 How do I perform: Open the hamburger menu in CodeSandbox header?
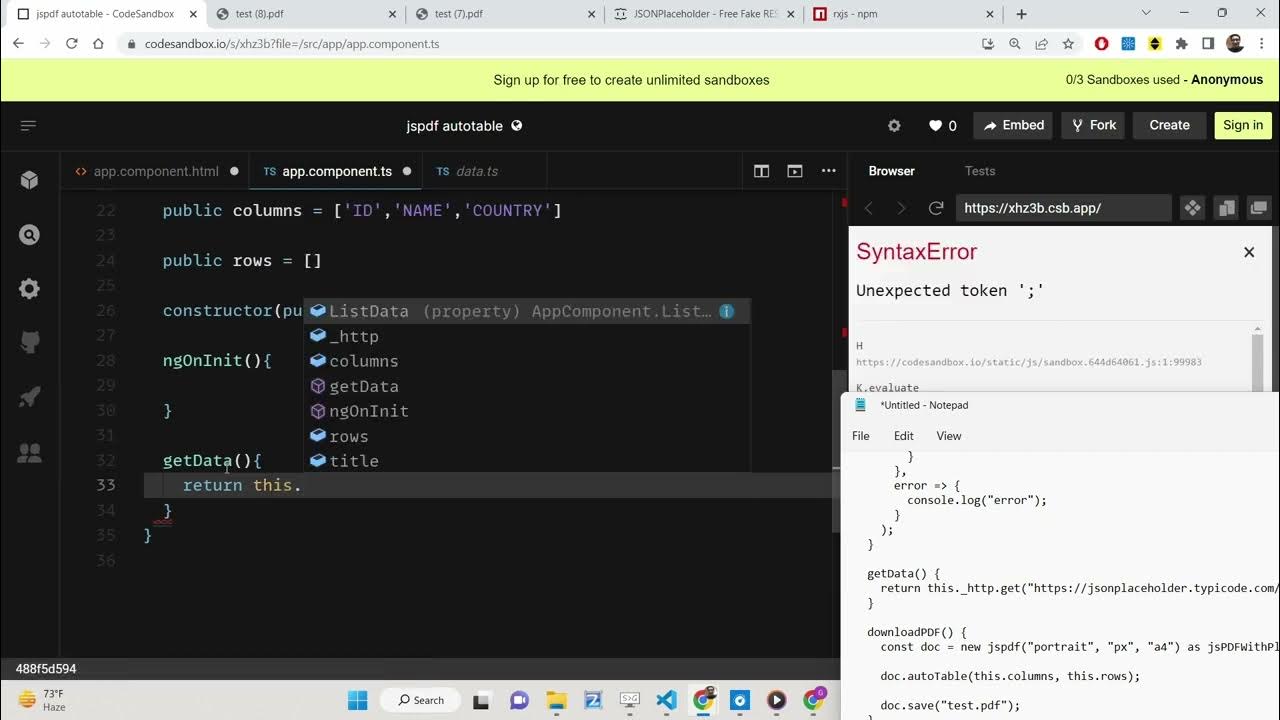[28, 126]
